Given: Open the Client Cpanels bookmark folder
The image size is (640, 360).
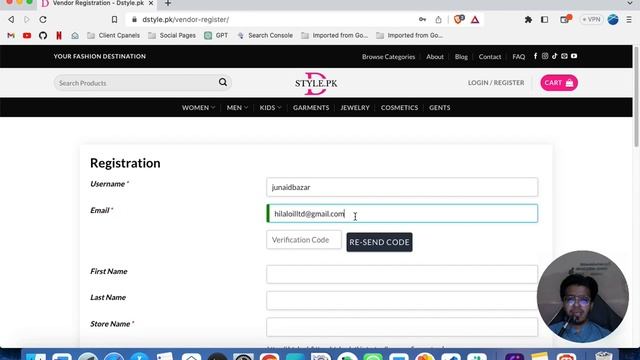Looking at the screenshot, I should (113, 36).
